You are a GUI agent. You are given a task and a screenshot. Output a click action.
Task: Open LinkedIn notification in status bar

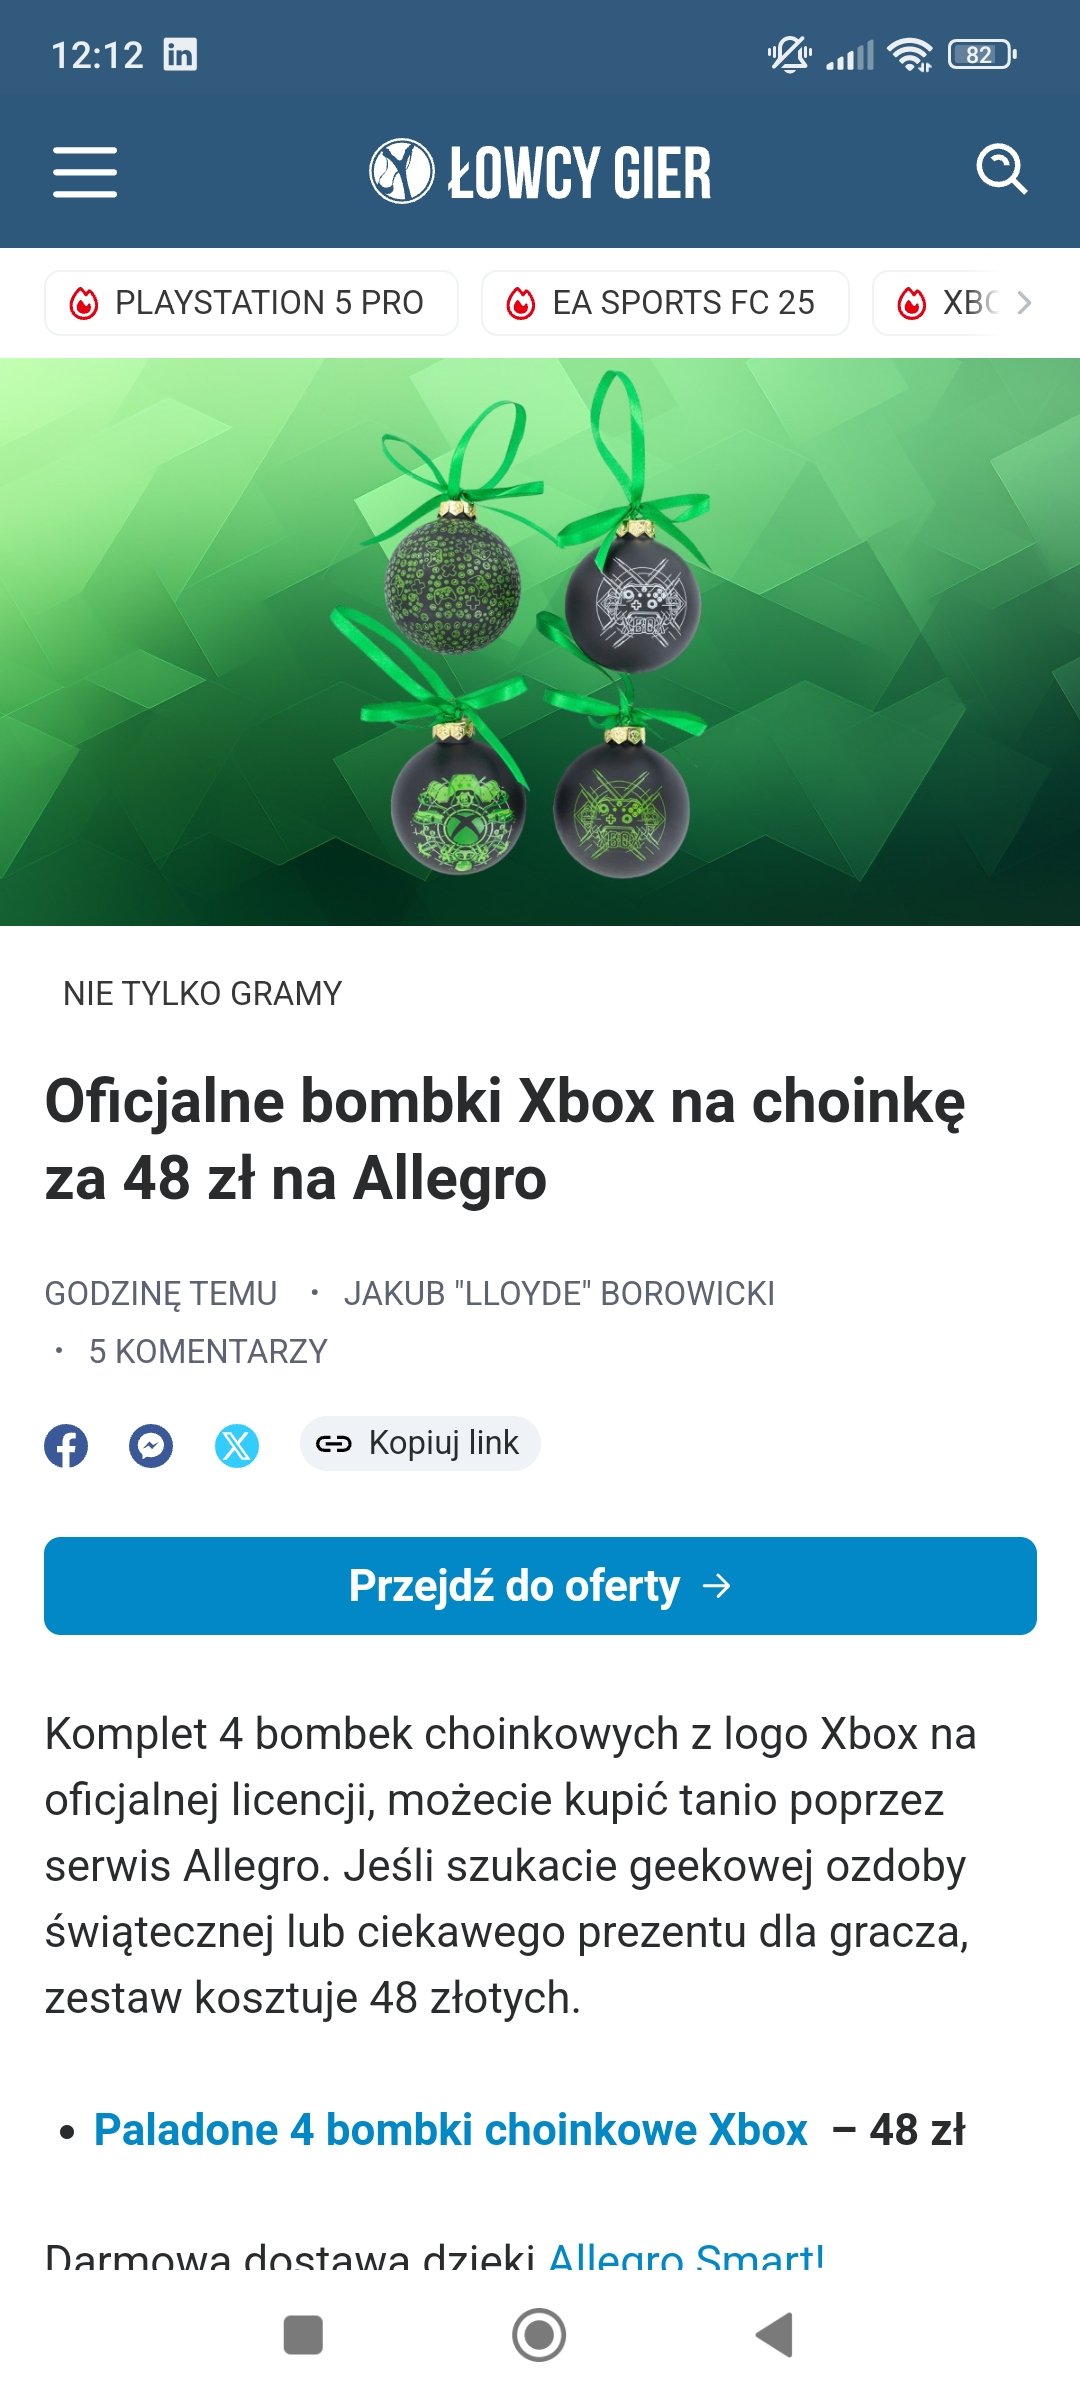(180, 54)
